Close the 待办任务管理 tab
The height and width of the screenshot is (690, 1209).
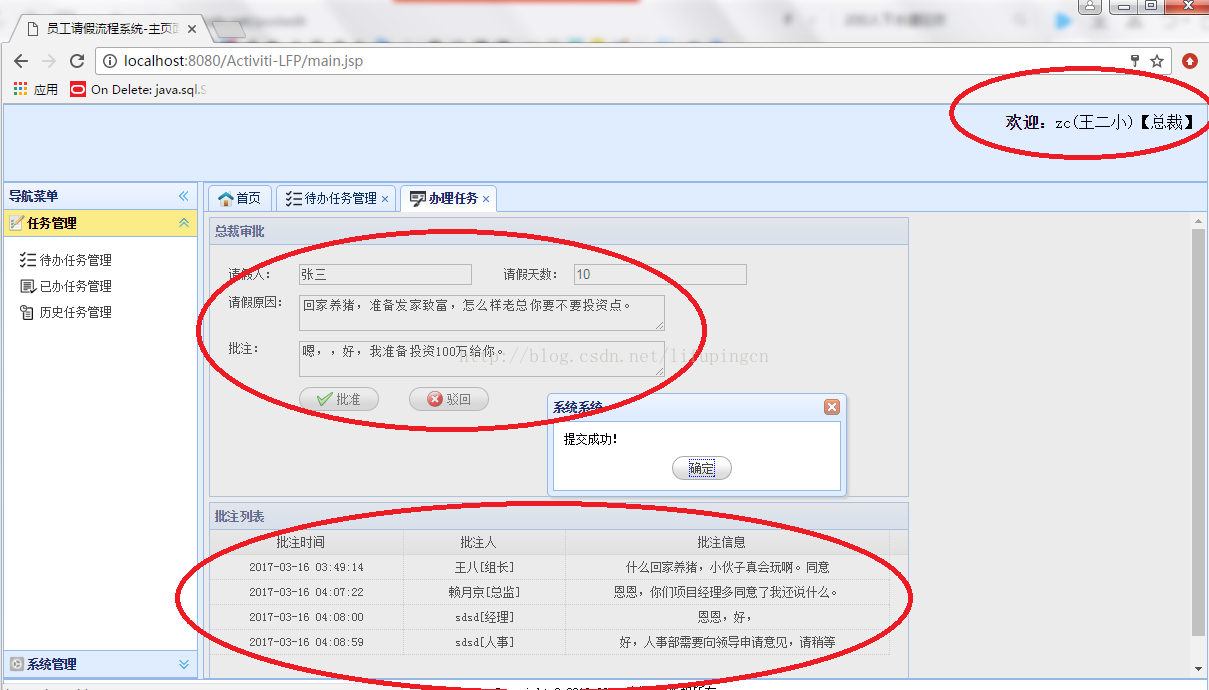(x=385, y=199)
